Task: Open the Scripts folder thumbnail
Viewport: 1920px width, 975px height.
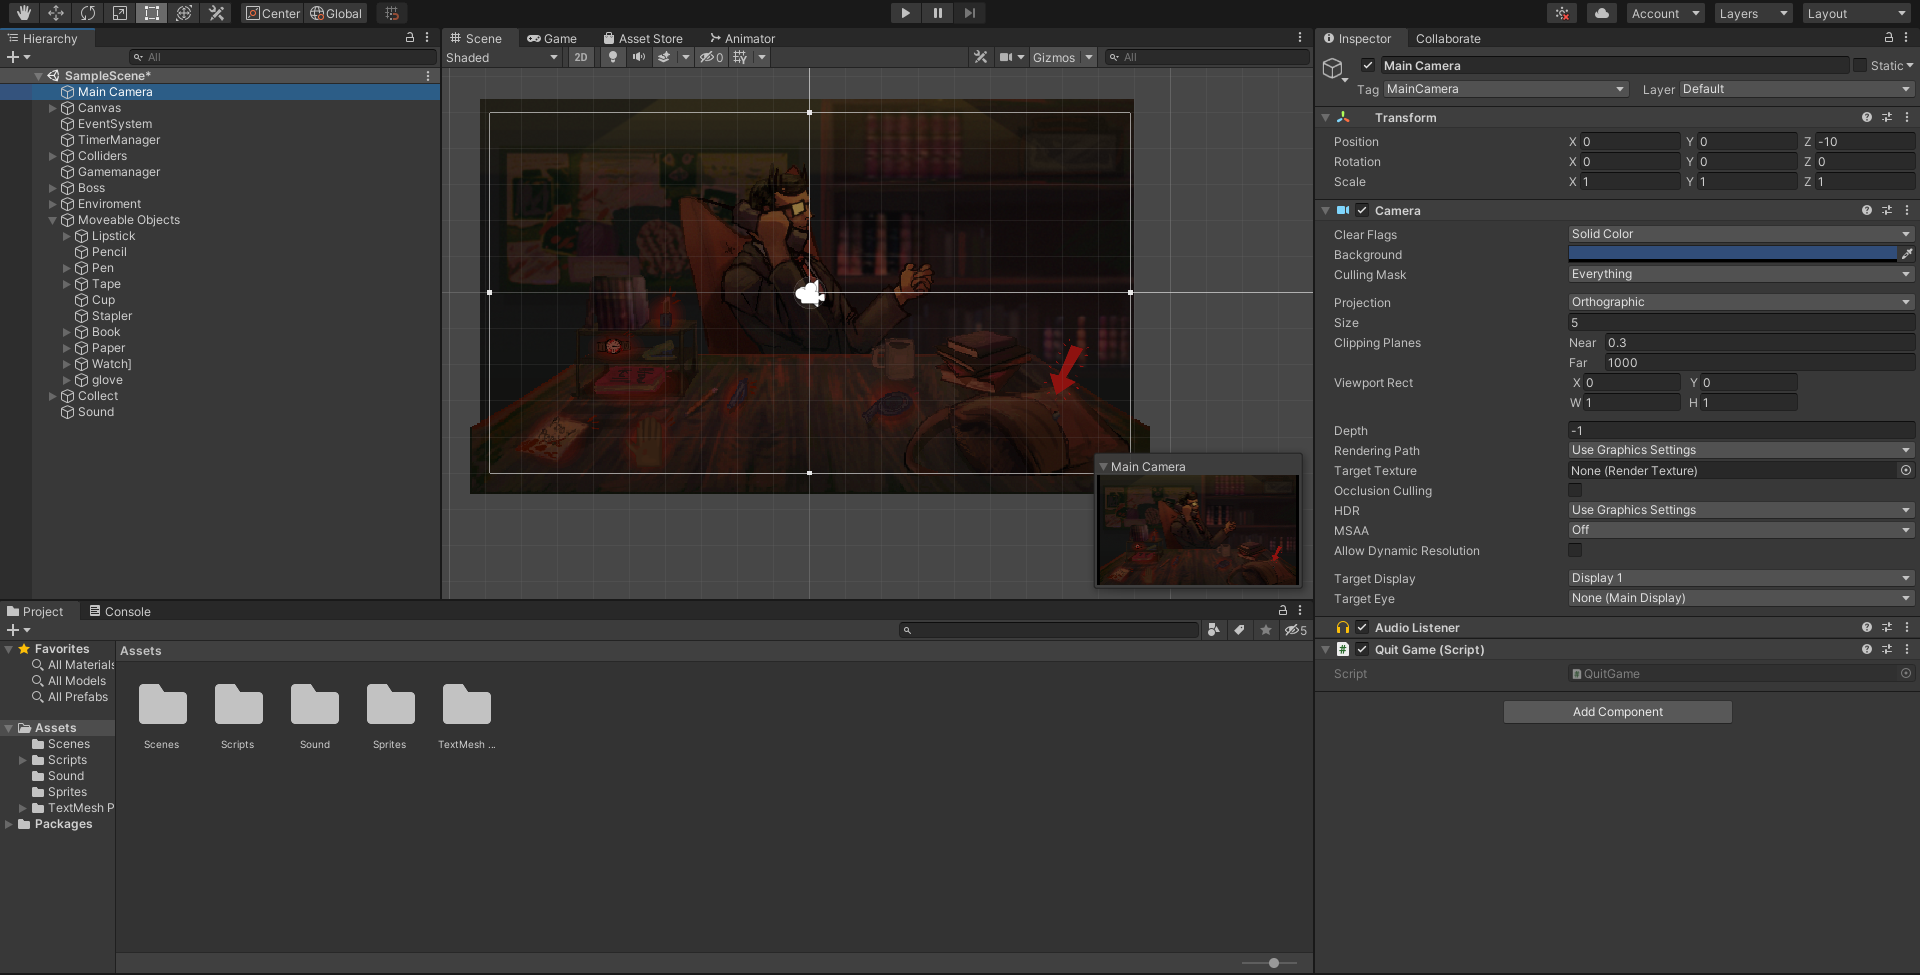Action: click(x=238, y=705)
